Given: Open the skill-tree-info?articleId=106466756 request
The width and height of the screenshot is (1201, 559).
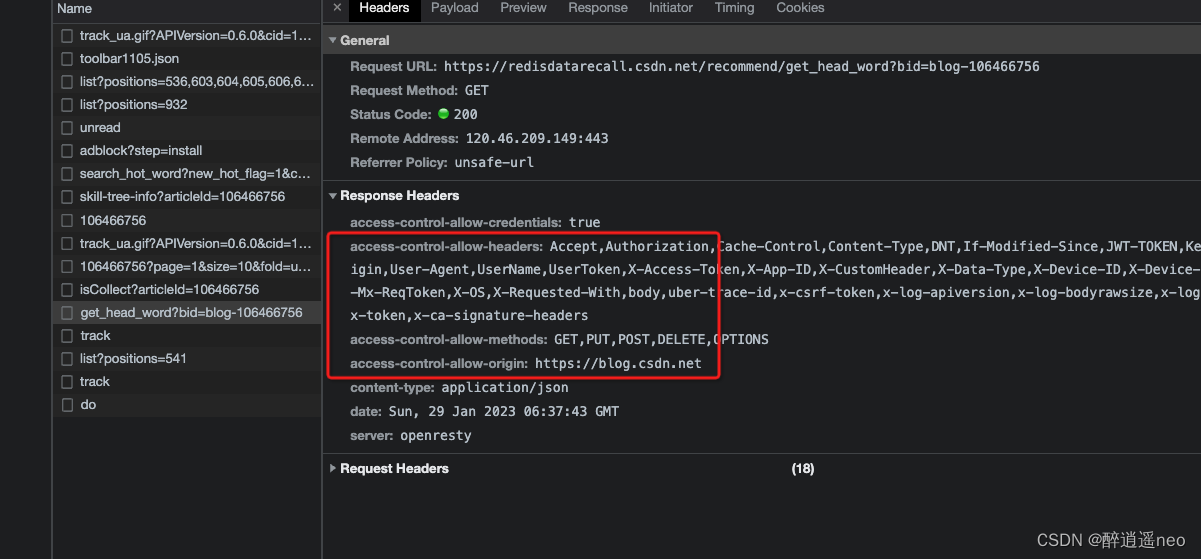Looking at the screenshot, I should (x=182, y=197).
